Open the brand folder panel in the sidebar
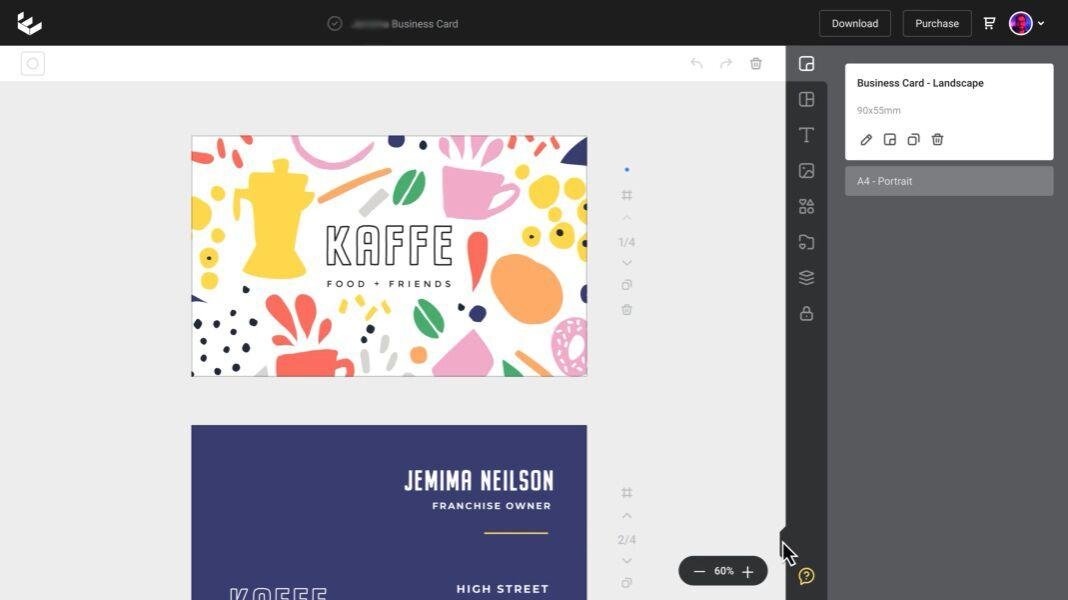This screenshot has height=600, width=1068. (806, 242)
